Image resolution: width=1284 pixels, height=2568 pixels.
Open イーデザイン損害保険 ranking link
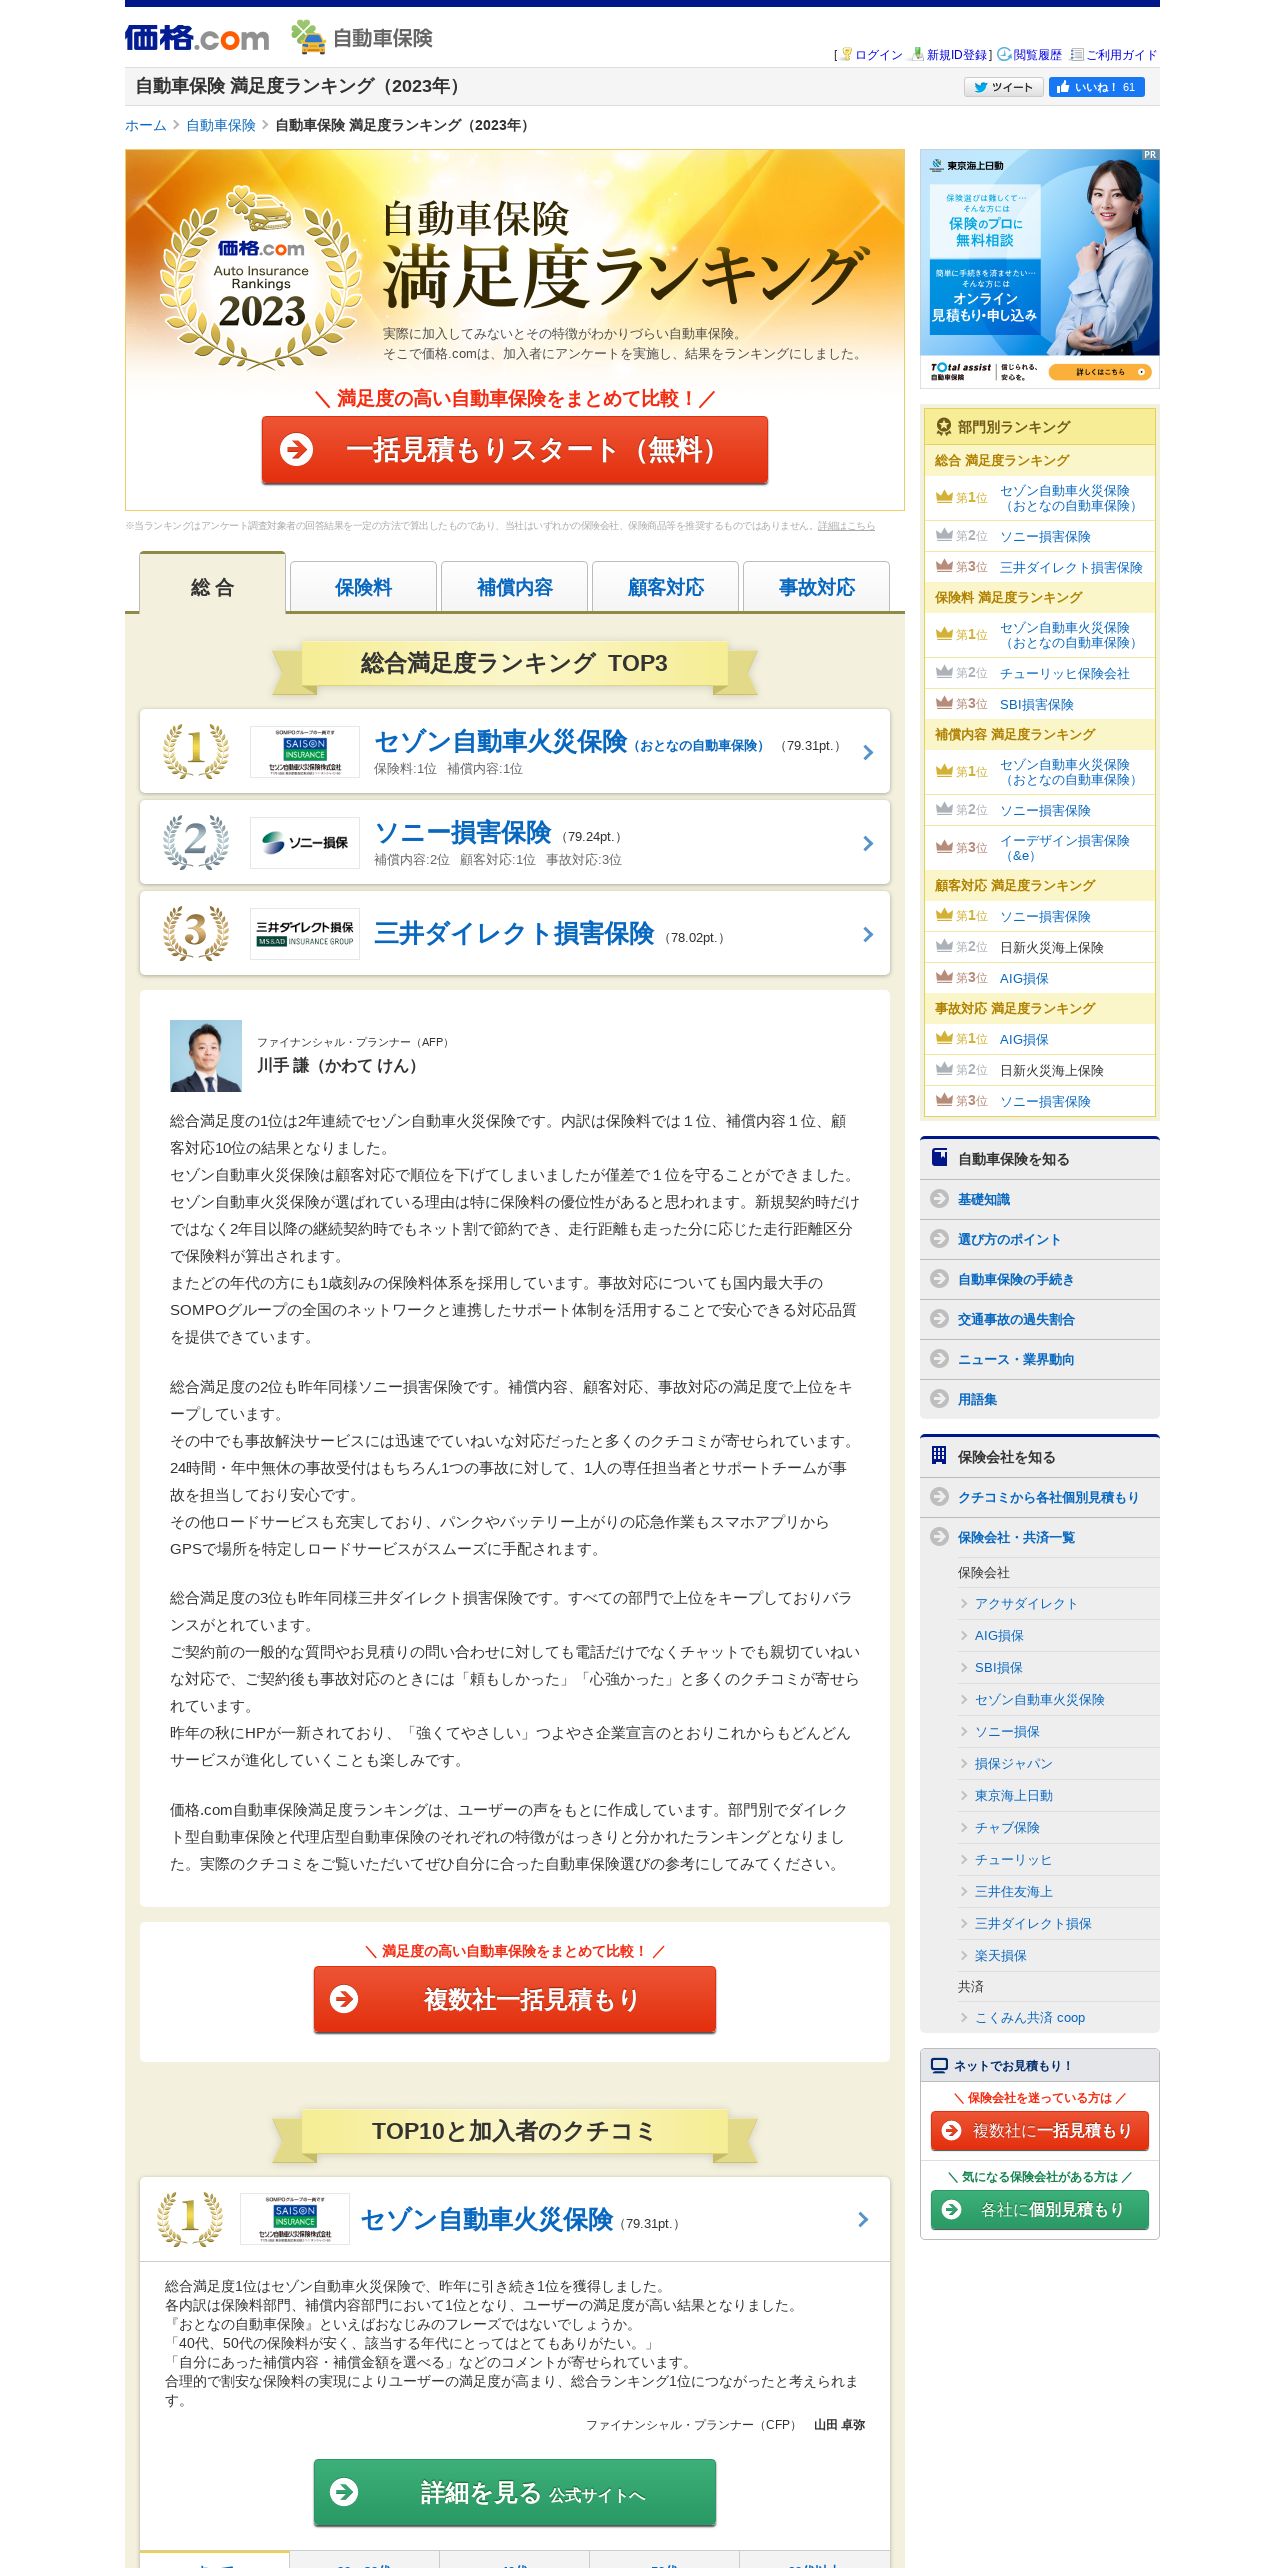1065,848
